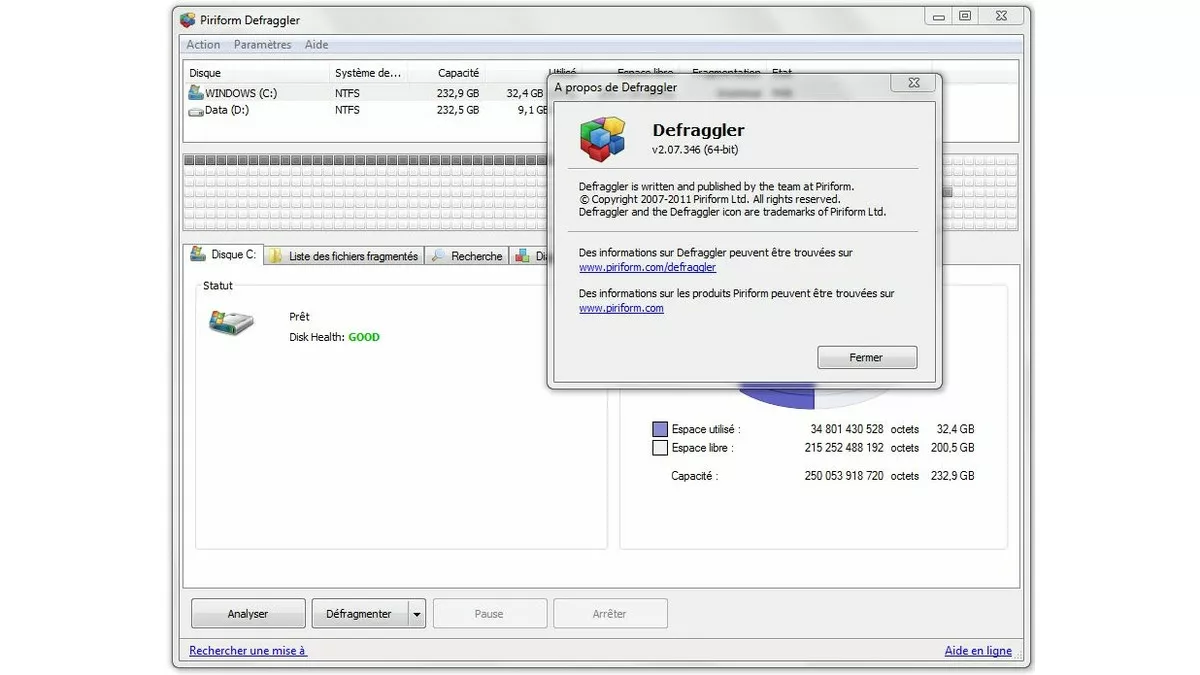Sort by the Capacité column header
The width and height of the screenshot is (1200, 675).
click(x=460, y=72)
